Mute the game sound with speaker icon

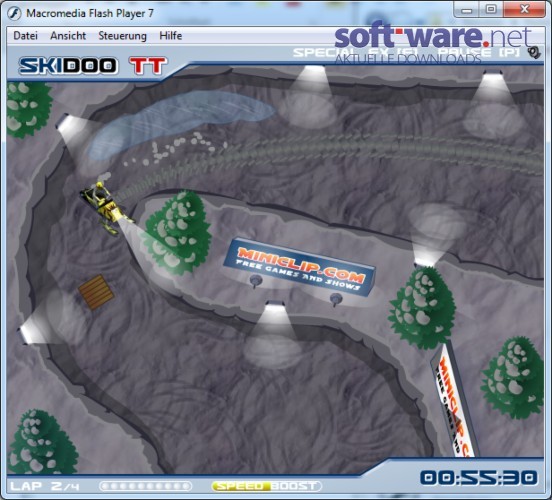pyautogui.click(x=534, y=52)
